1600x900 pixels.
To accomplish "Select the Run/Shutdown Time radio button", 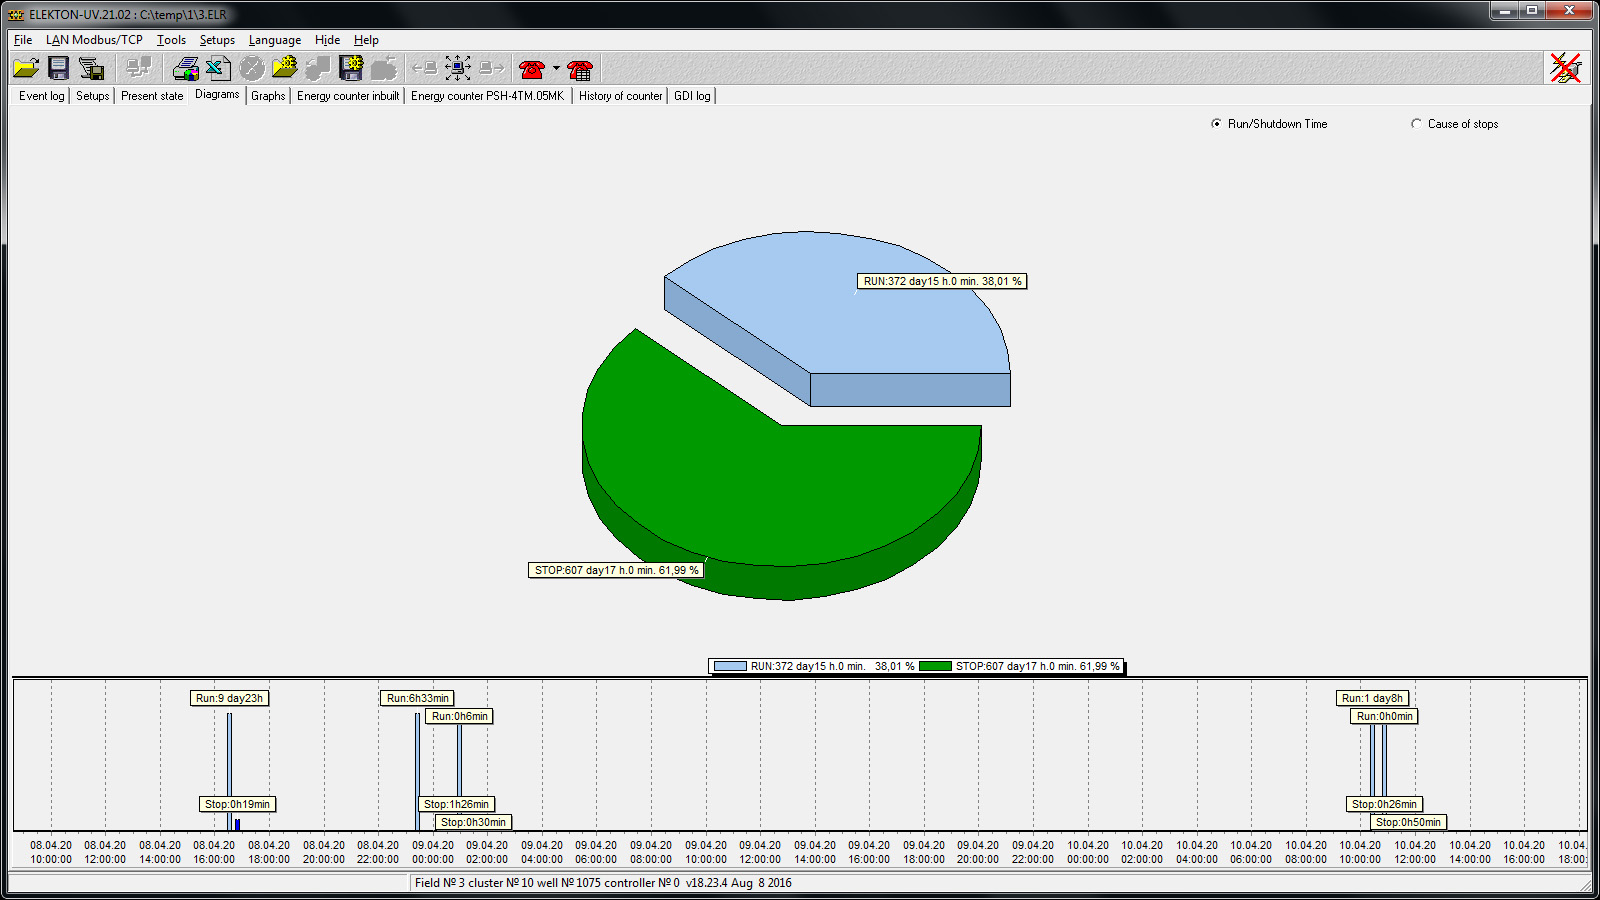I will coord(1216,124).
